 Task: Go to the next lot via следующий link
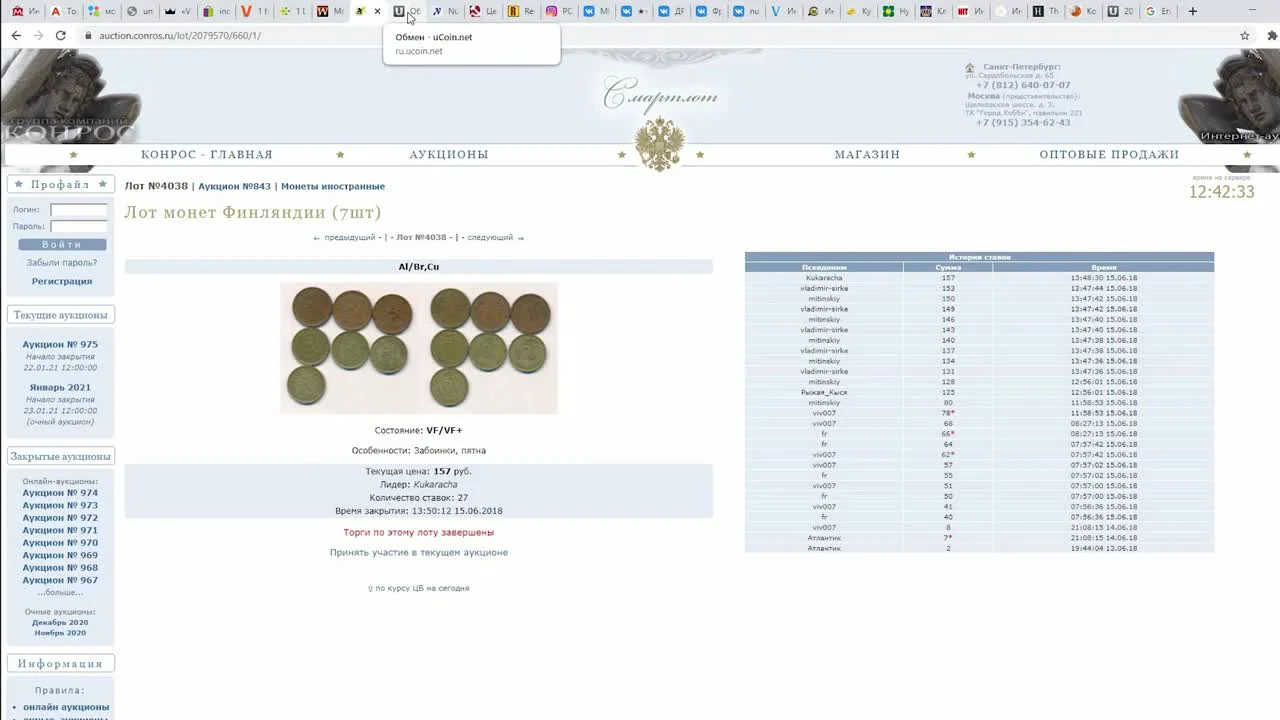492,237
